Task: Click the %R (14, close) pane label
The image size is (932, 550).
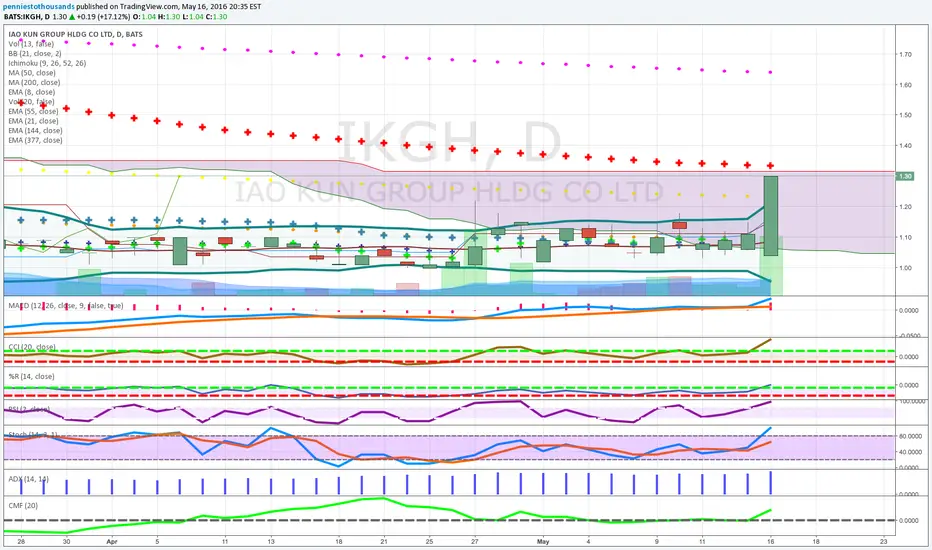Action: tap(31, 376)
